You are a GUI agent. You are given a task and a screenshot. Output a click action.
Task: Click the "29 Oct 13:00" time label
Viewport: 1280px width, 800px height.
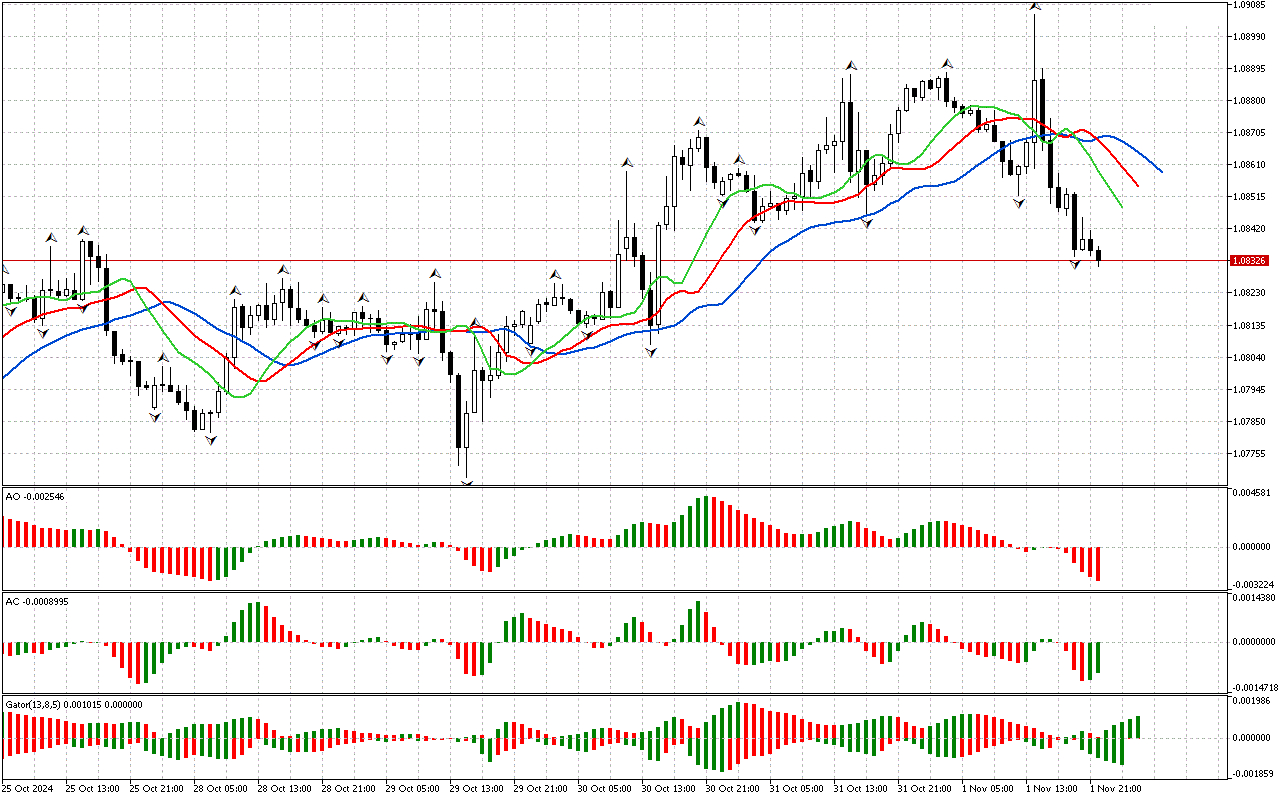(x=475, y=789)
